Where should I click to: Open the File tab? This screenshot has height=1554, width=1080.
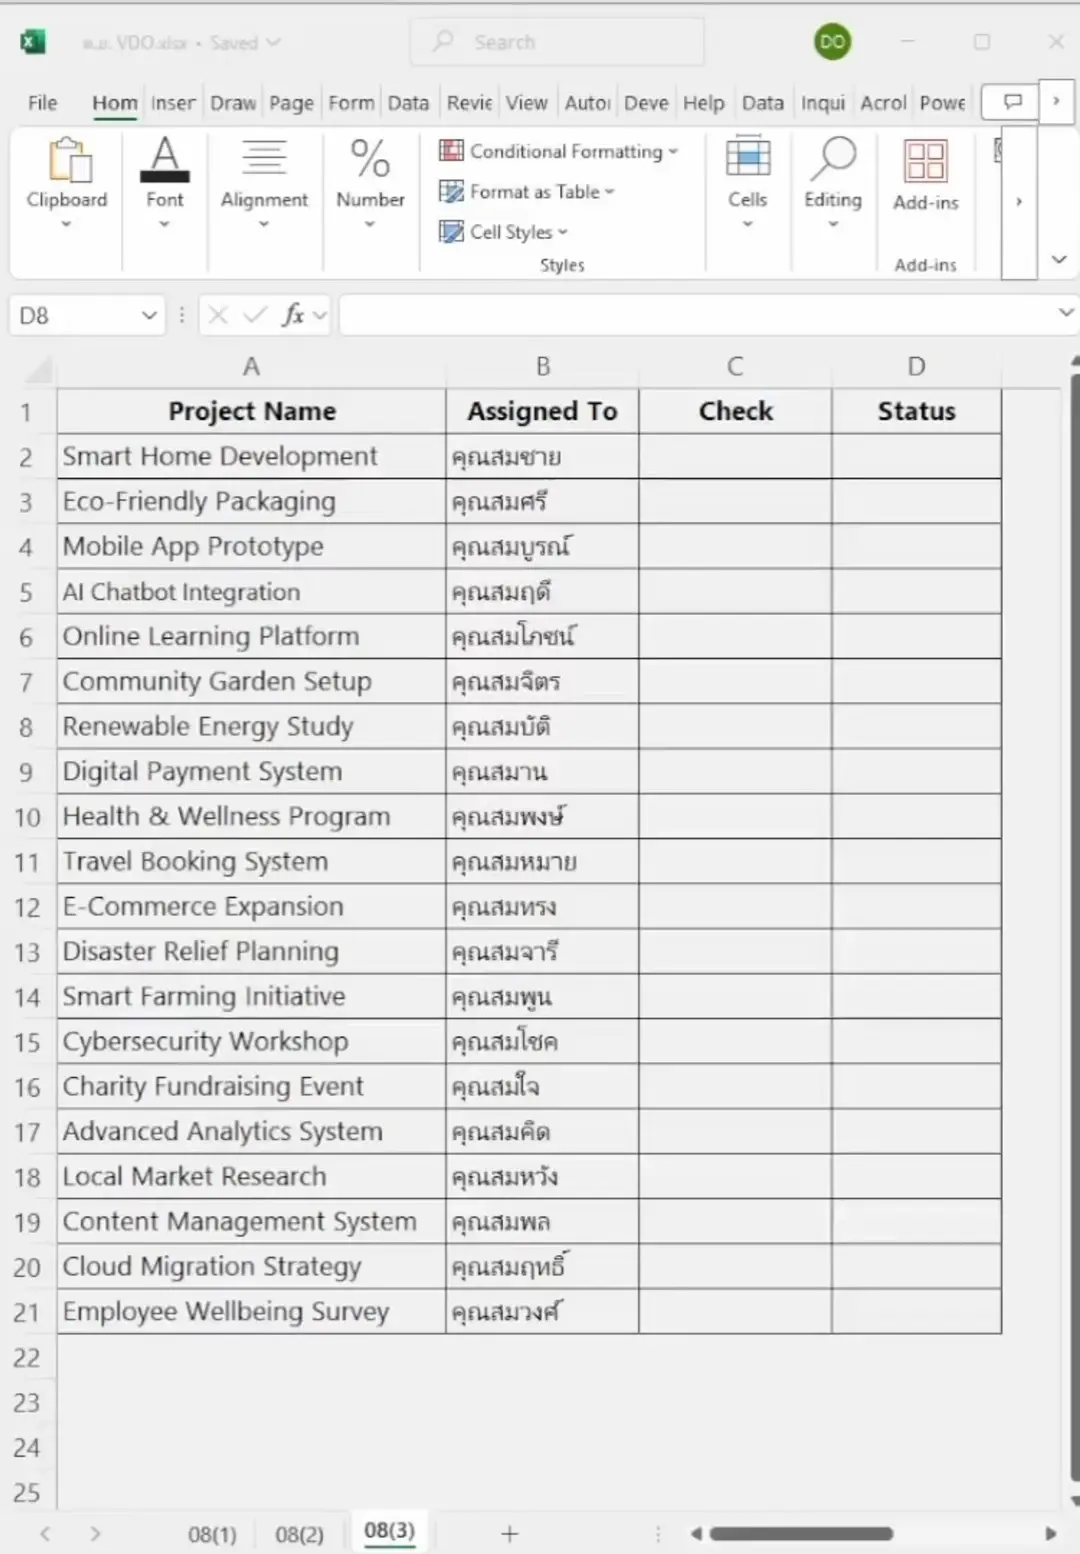click(x=42, y=103)
